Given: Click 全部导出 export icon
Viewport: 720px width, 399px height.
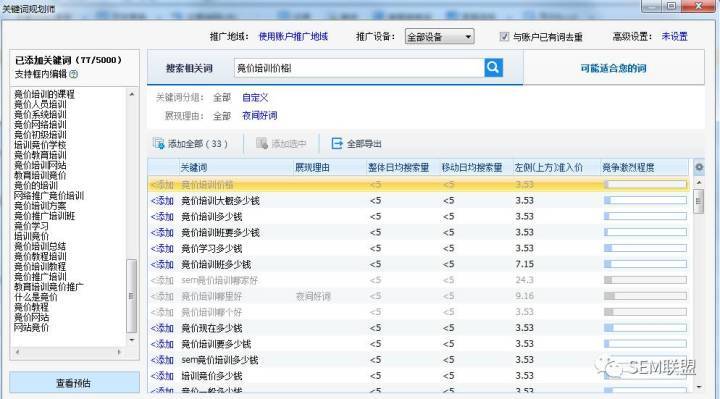Looking at the screenshot, I should [337, 144].
